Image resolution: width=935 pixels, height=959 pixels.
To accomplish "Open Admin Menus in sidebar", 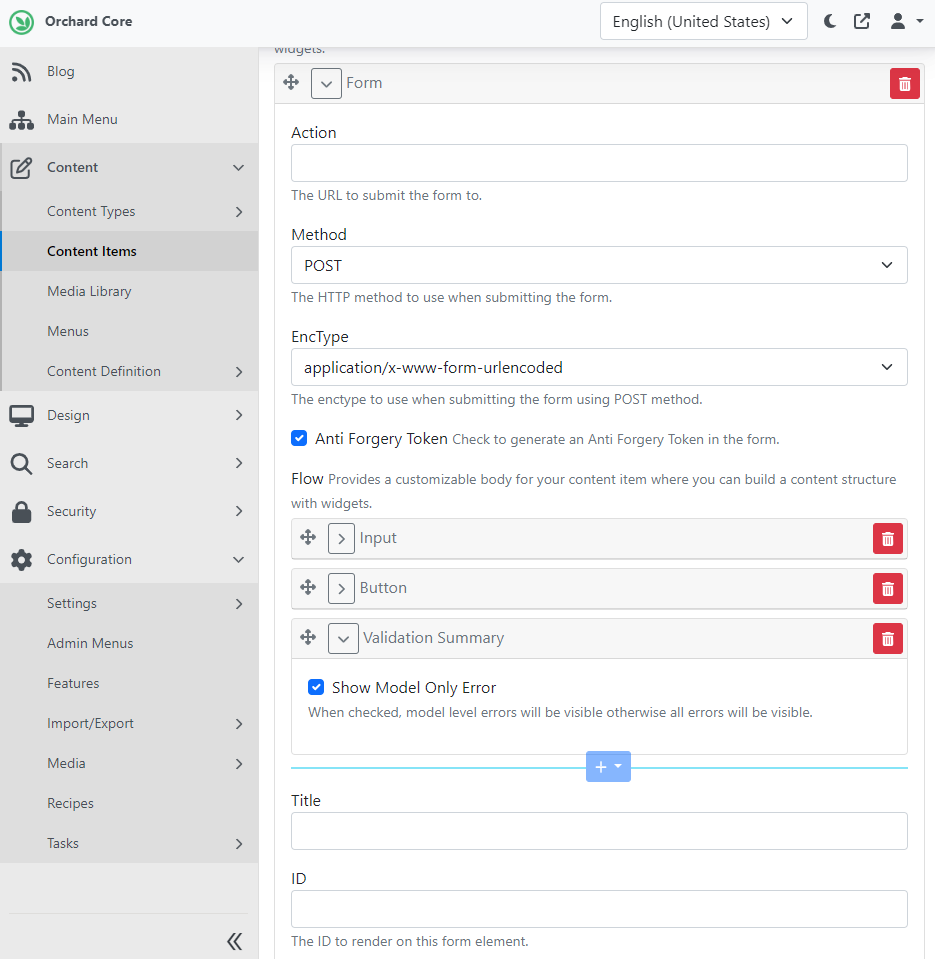I will (129, 643).
